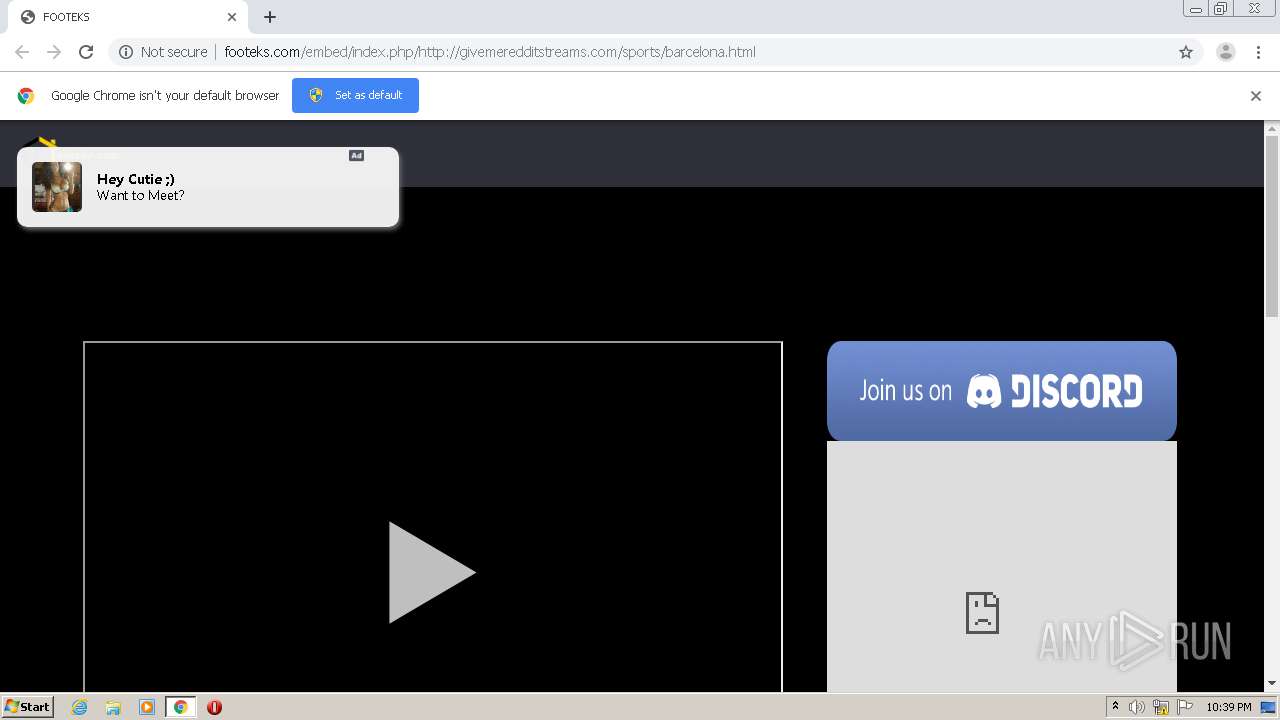Open media player from taskbar

pyautogui.click(x=147, y=707)
